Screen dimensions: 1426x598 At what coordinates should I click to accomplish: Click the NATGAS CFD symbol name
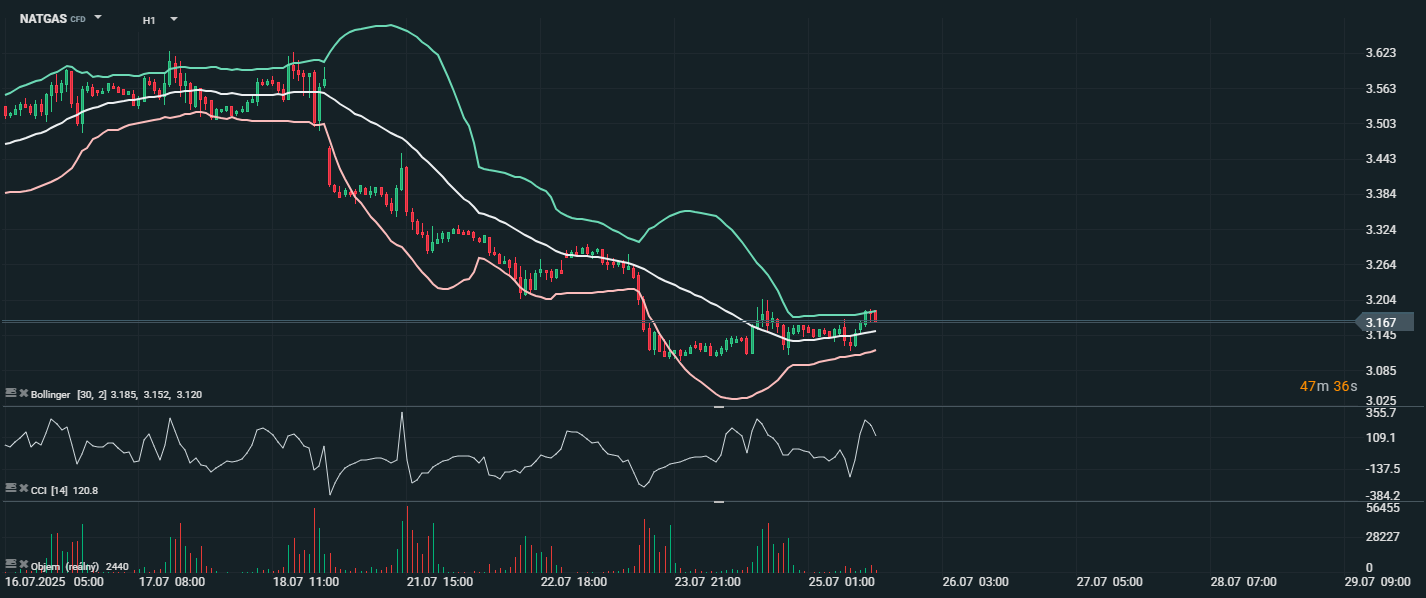(x=53, y=19)
